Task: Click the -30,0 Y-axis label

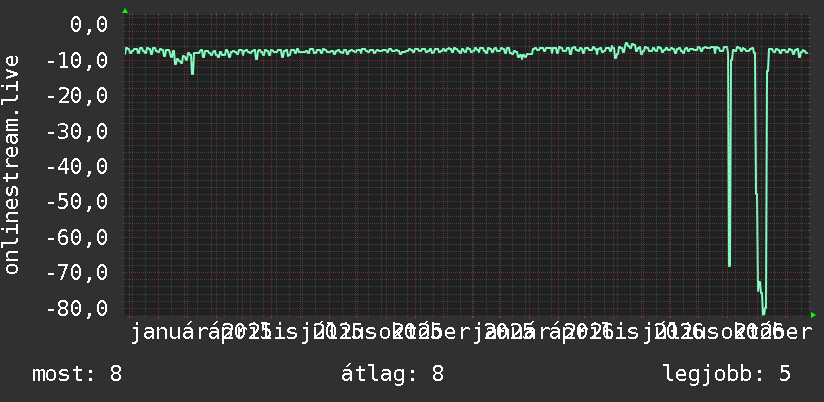Action: (77, 131)
